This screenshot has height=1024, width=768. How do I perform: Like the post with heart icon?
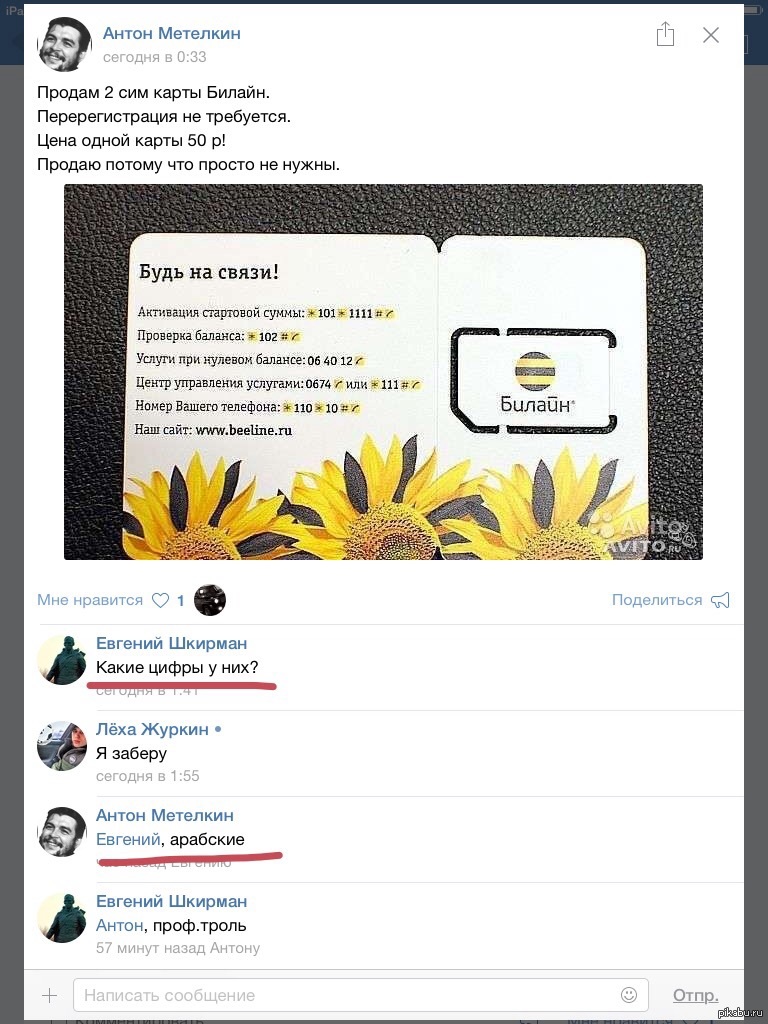tap(160, 600)
